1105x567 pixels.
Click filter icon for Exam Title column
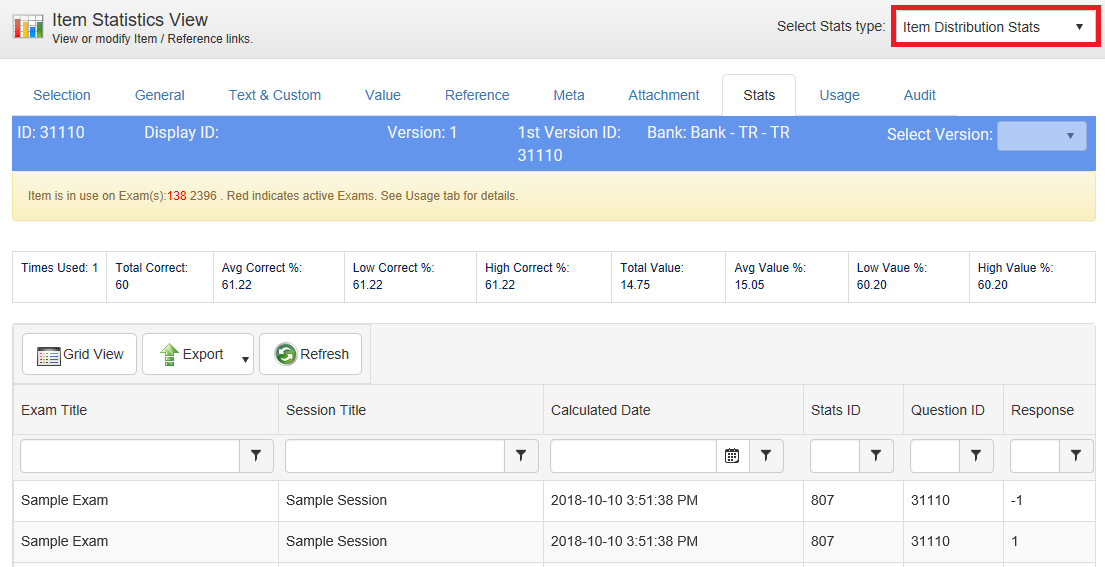coord(255,456)
